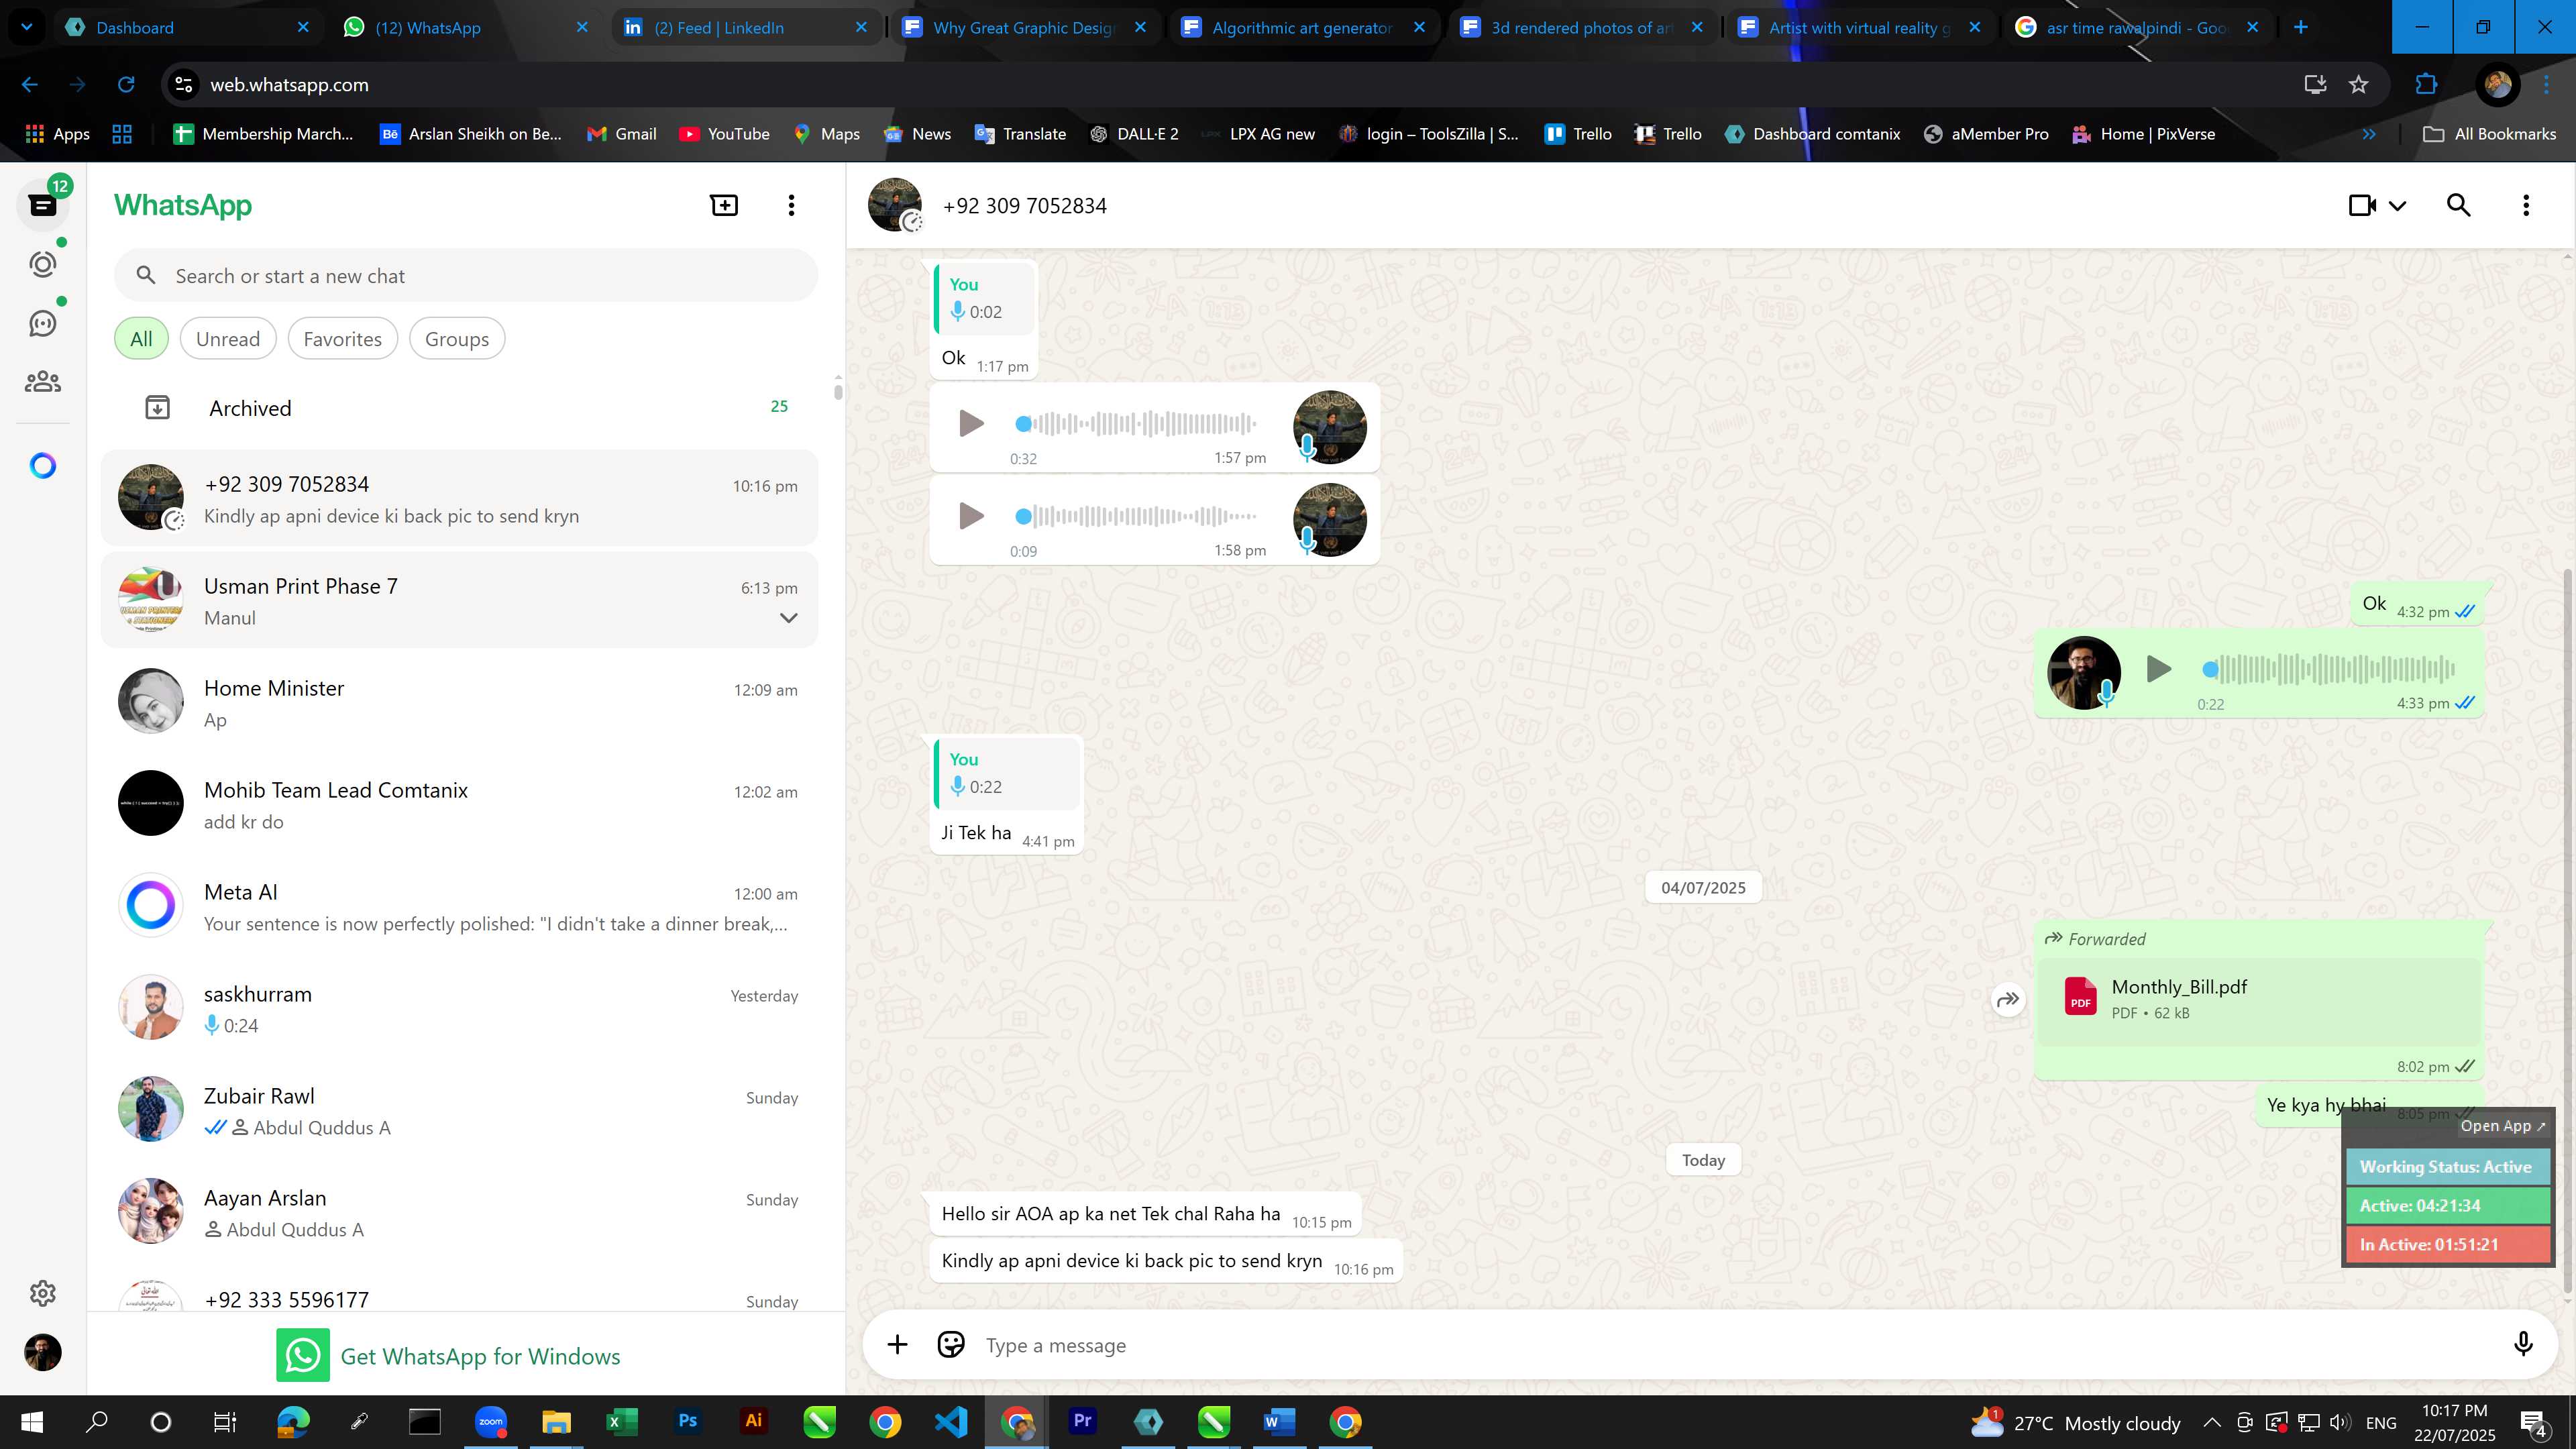
Task: Select the Unread chat filter
Action: coord(228,339)
